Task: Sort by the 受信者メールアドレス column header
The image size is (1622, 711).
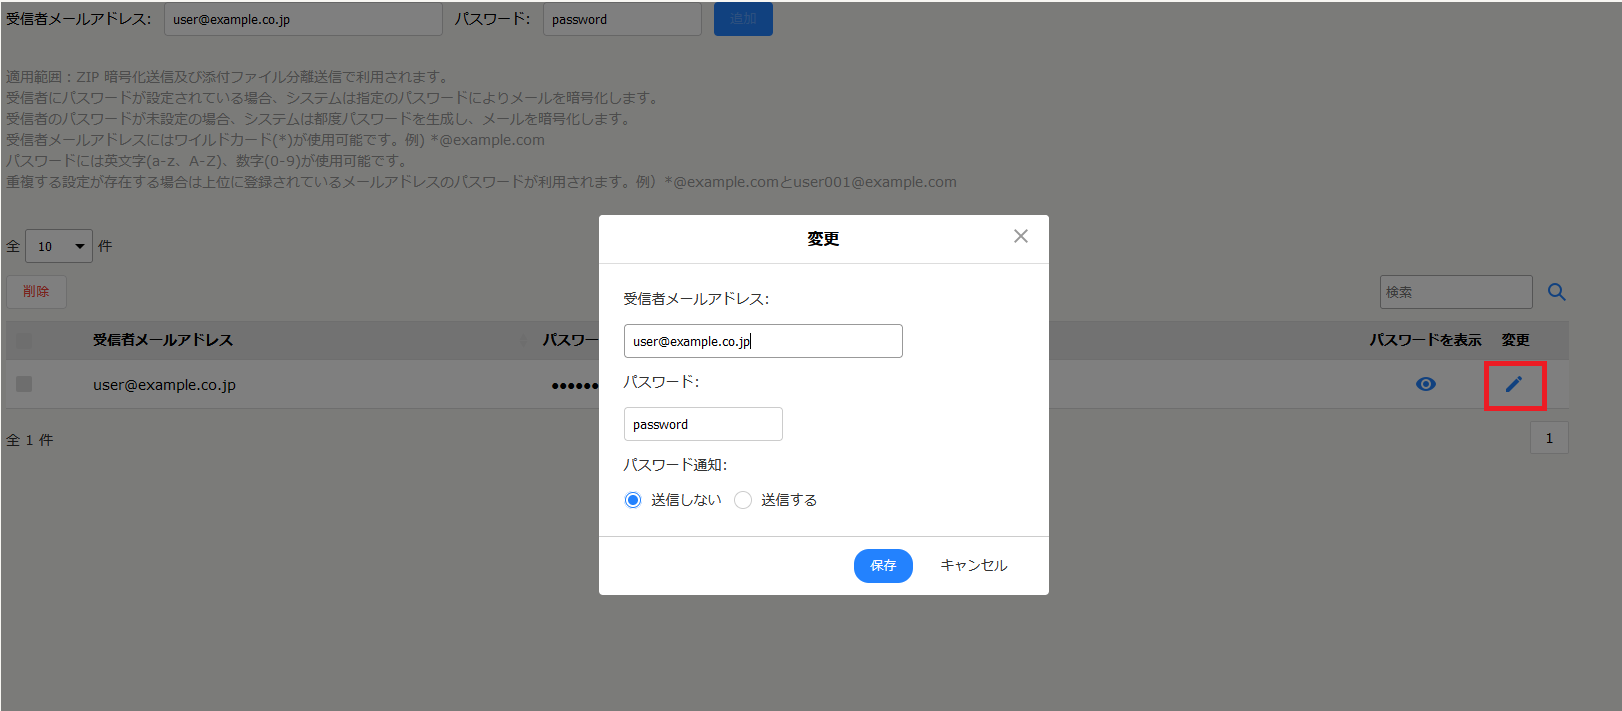Action: click(163, 340)
